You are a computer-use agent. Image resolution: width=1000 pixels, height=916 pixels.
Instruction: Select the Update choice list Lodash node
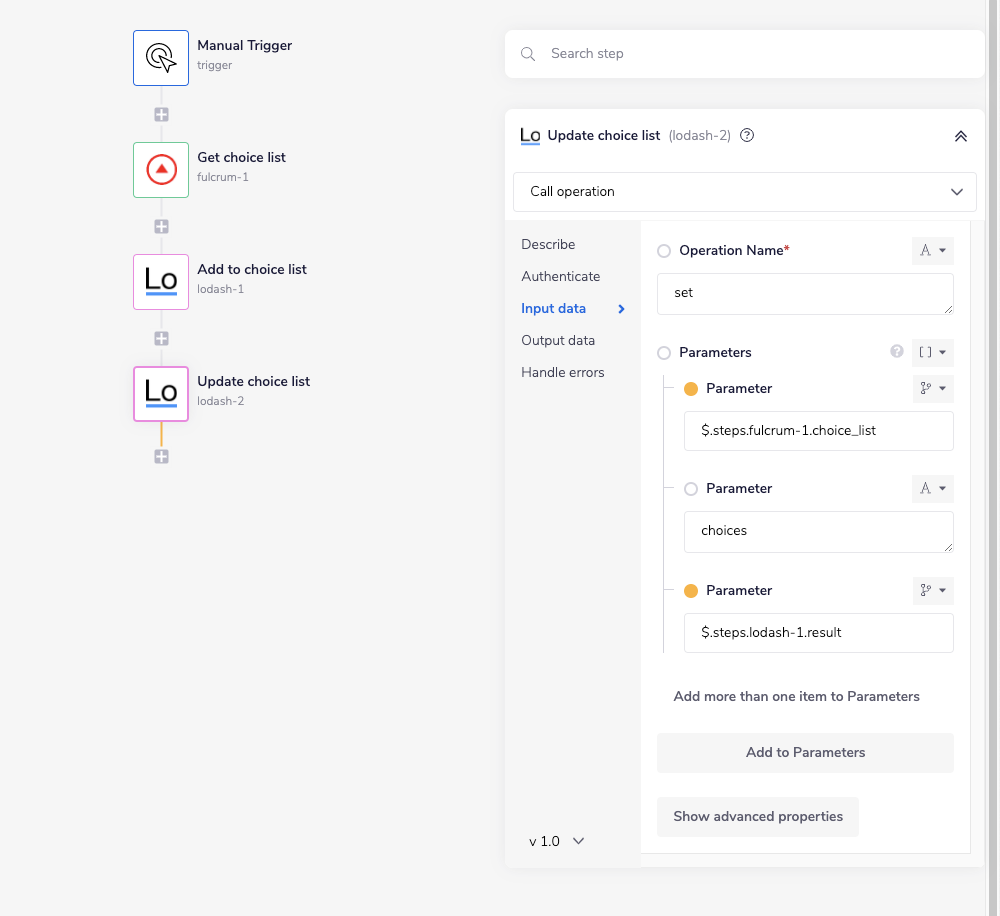click(161, 393)
